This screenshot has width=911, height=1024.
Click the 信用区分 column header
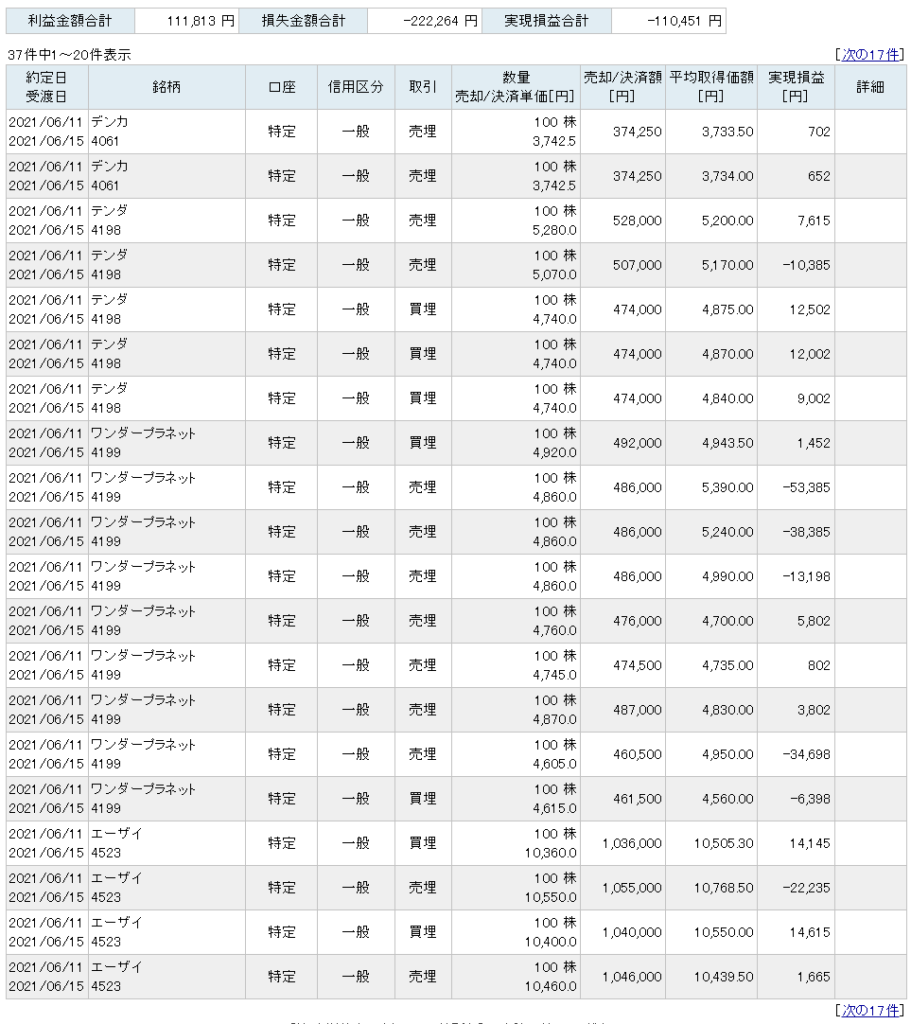(x=356, y=87)
